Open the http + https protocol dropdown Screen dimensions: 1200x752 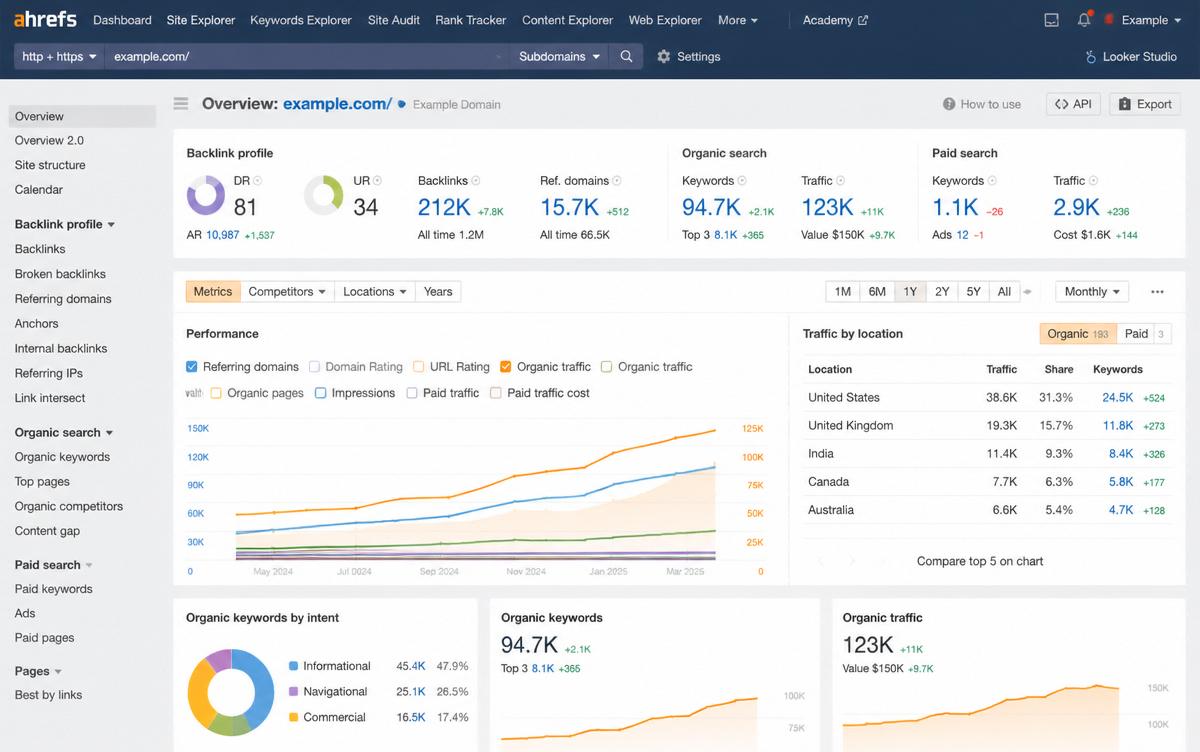click(59, 57)
